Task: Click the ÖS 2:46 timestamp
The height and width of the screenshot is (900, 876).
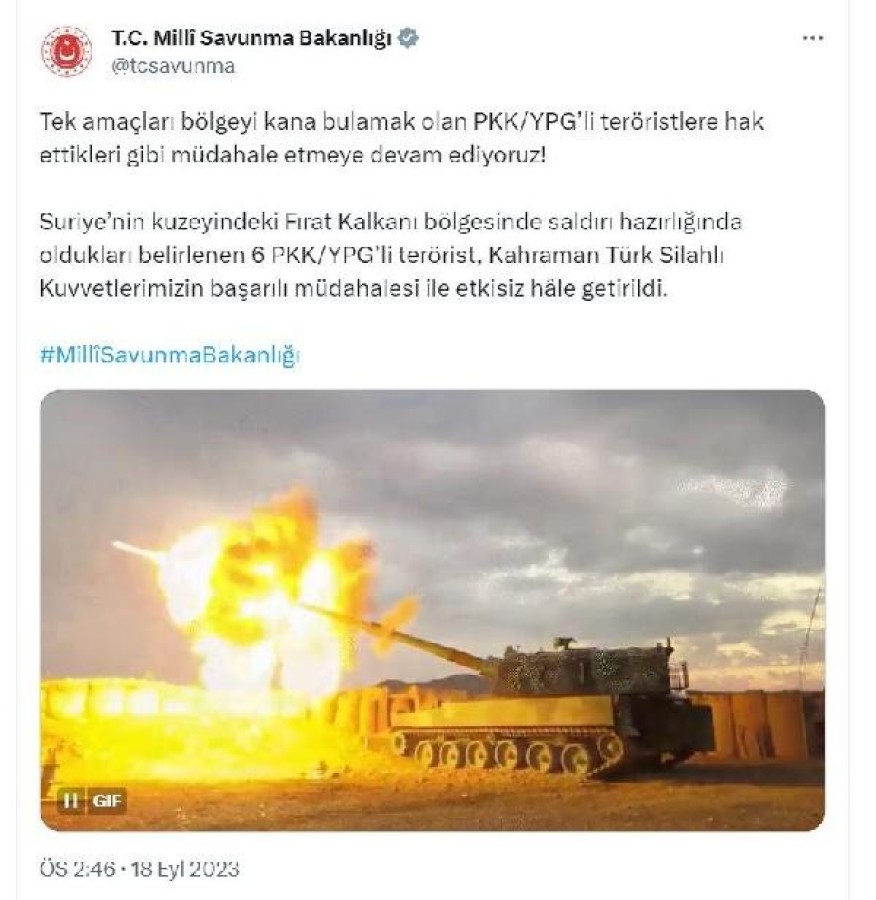Action: click(x=77, y=868)
